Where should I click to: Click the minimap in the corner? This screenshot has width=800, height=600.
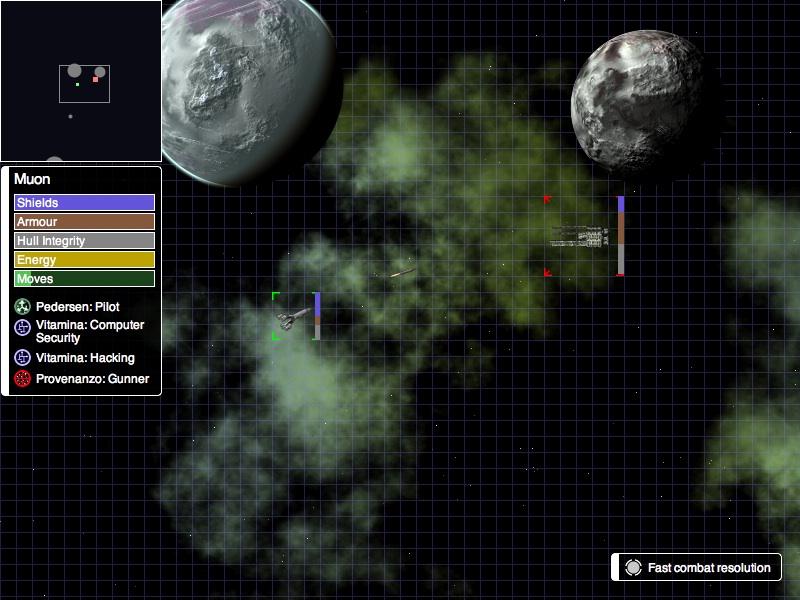click(x=80, y=80)
